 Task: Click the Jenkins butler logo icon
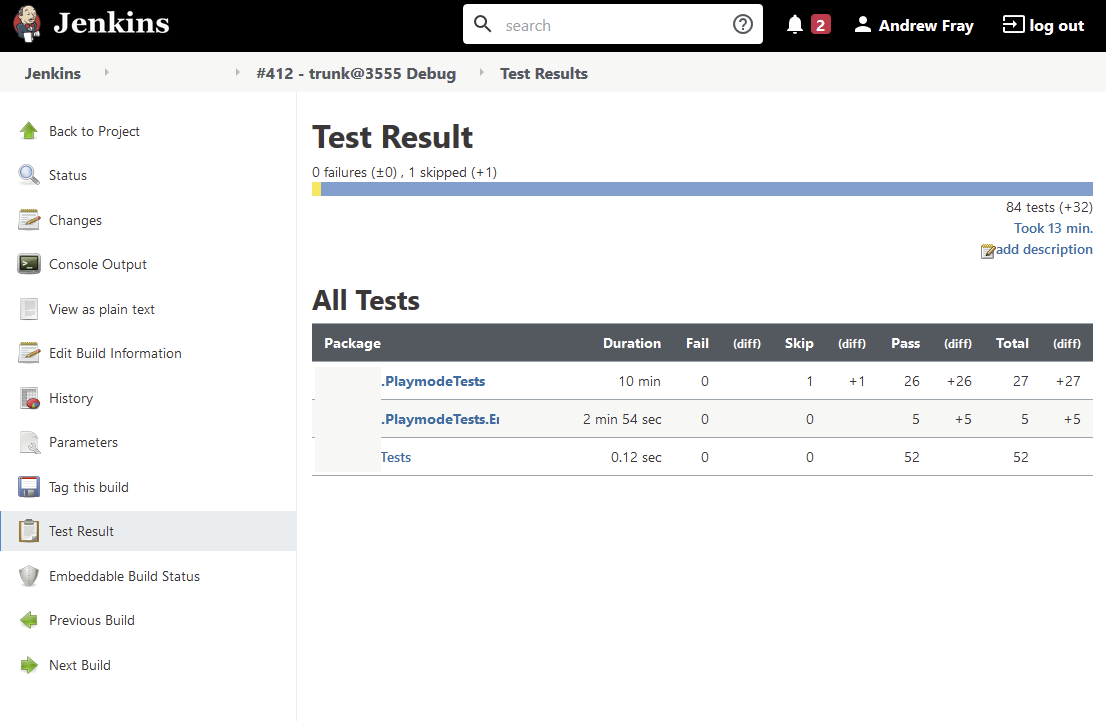tap(28, 23)
